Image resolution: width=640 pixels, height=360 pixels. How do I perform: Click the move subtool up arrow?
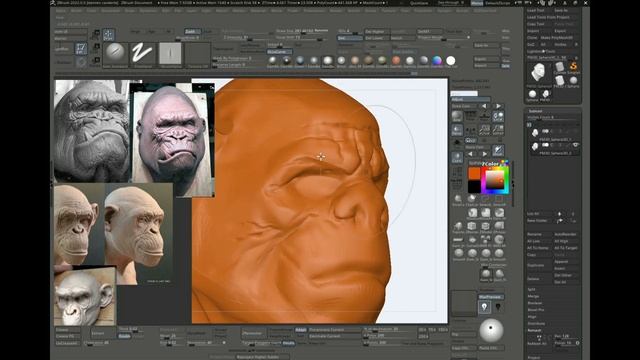point(560,213)
